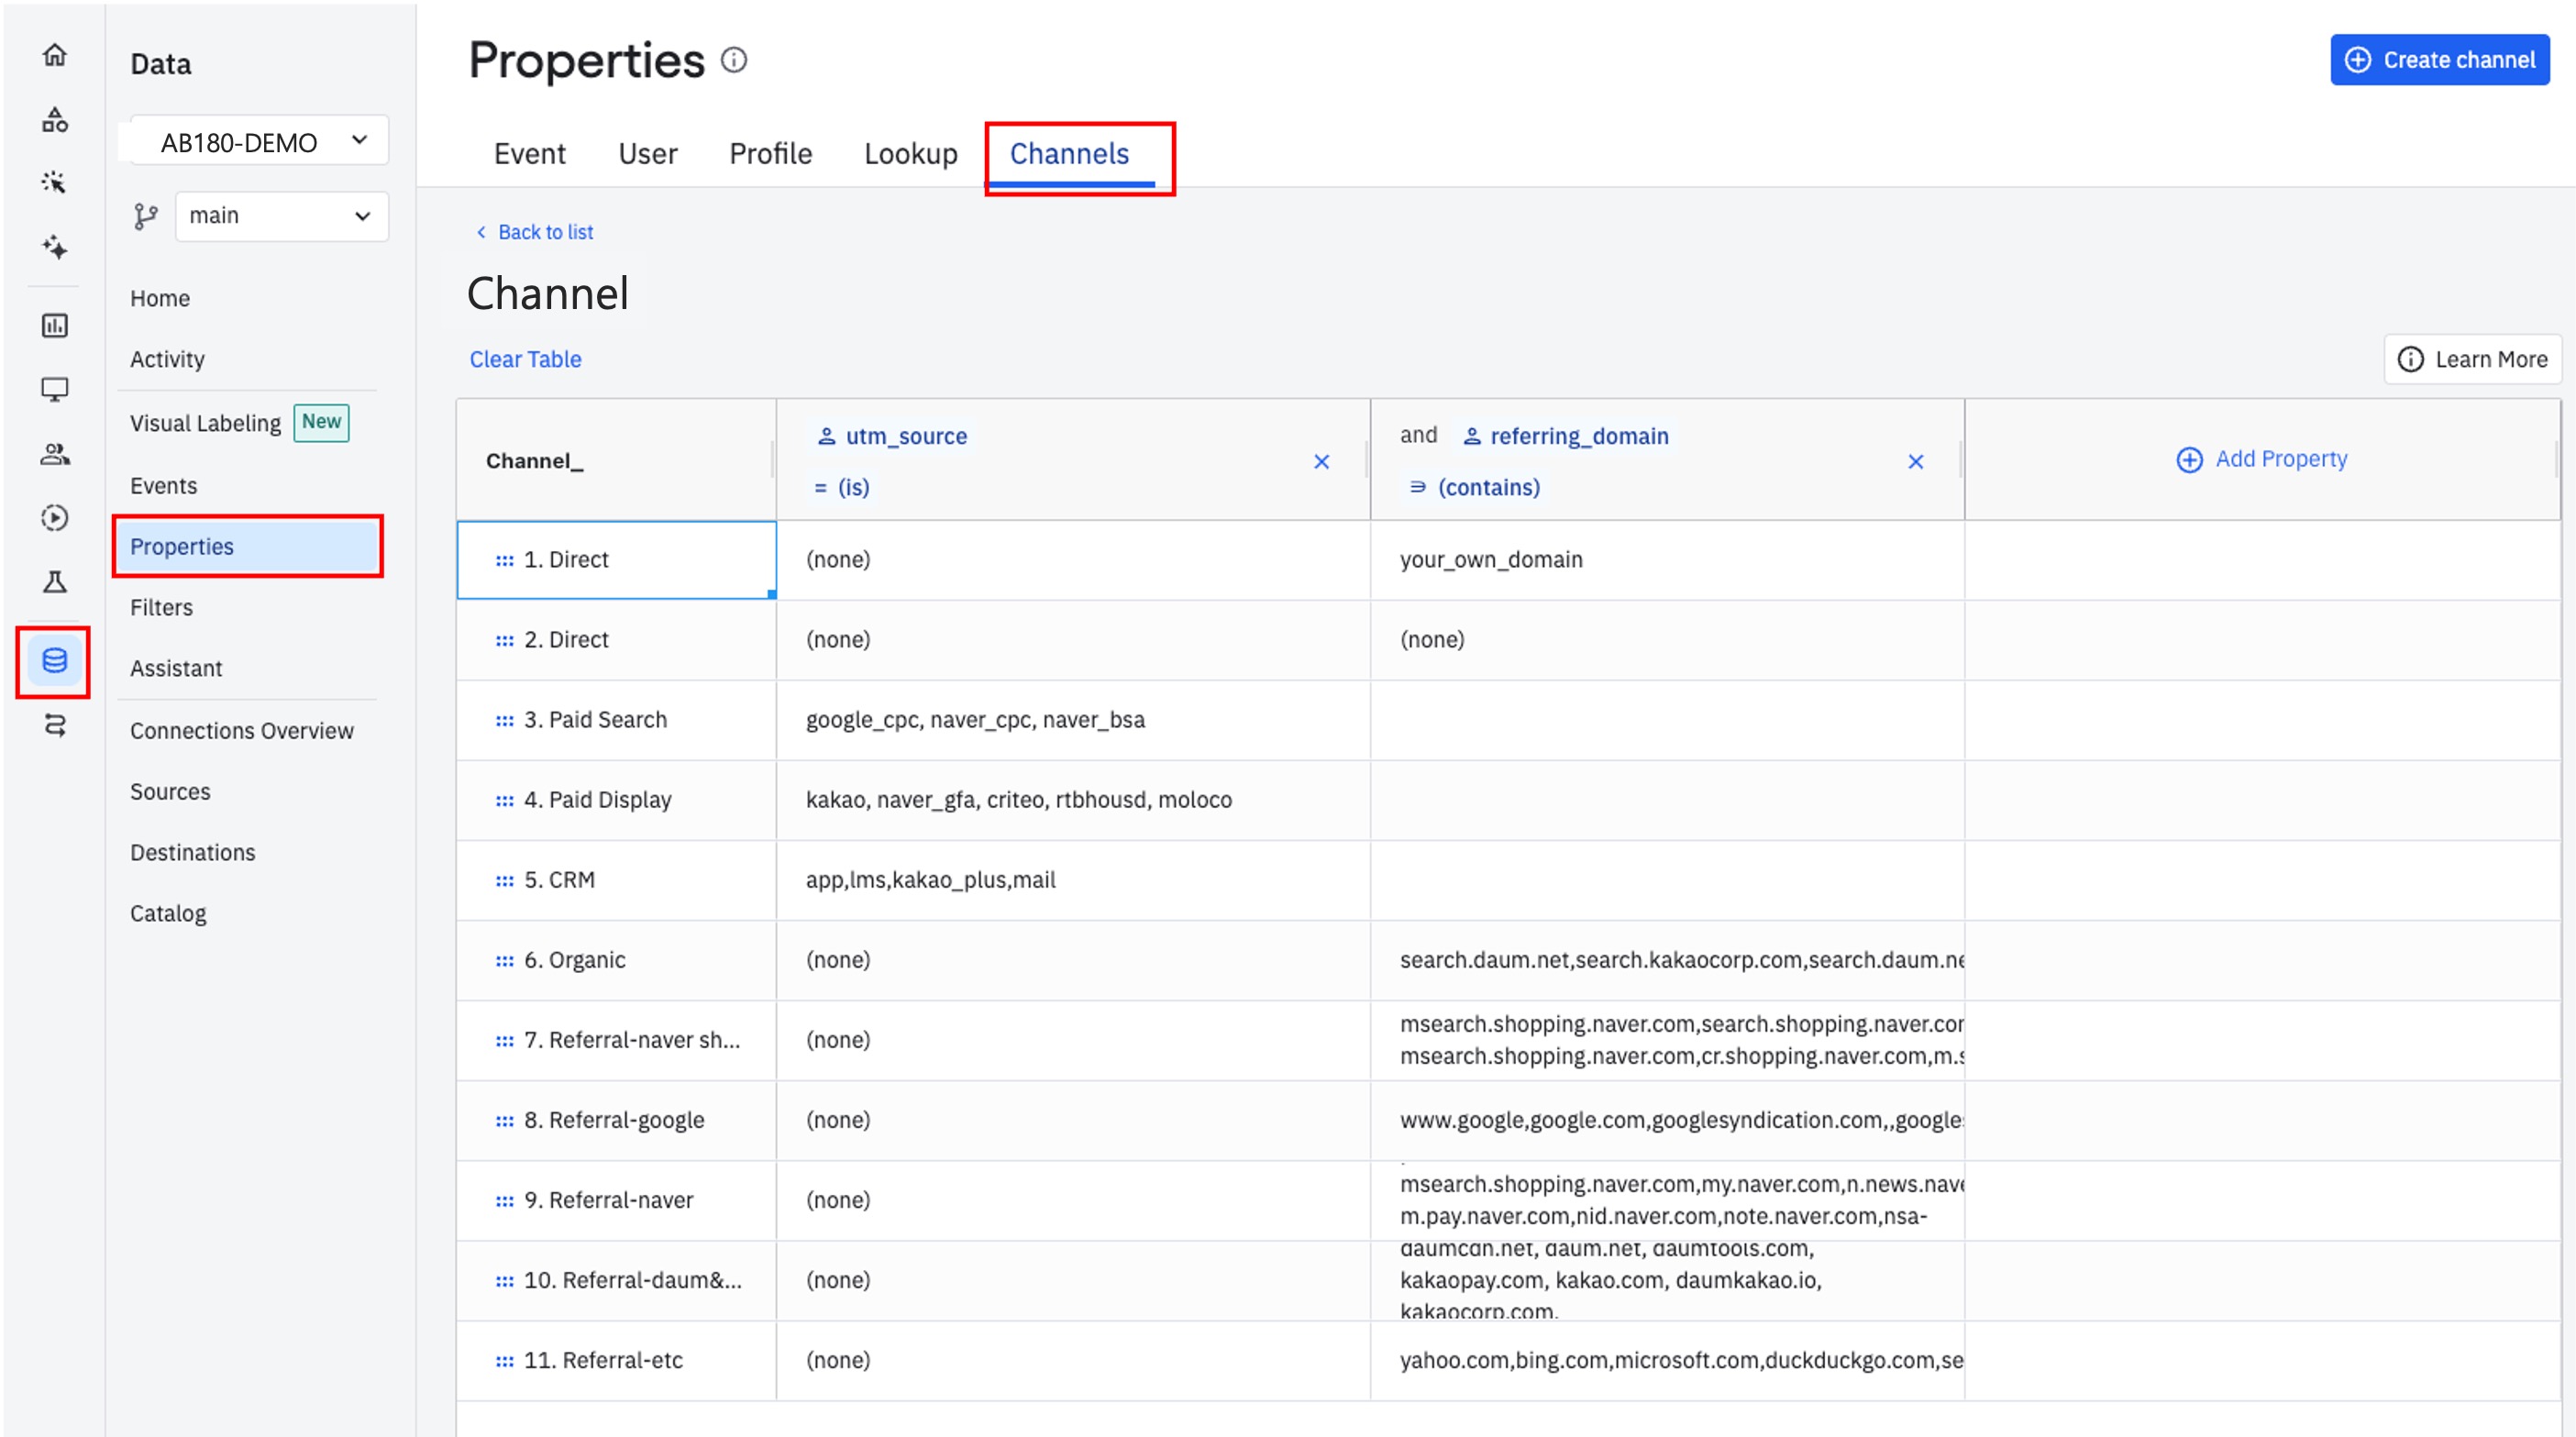Click Add Property column header
Screen dimensions: 2576x1437
coord(2262,459)
